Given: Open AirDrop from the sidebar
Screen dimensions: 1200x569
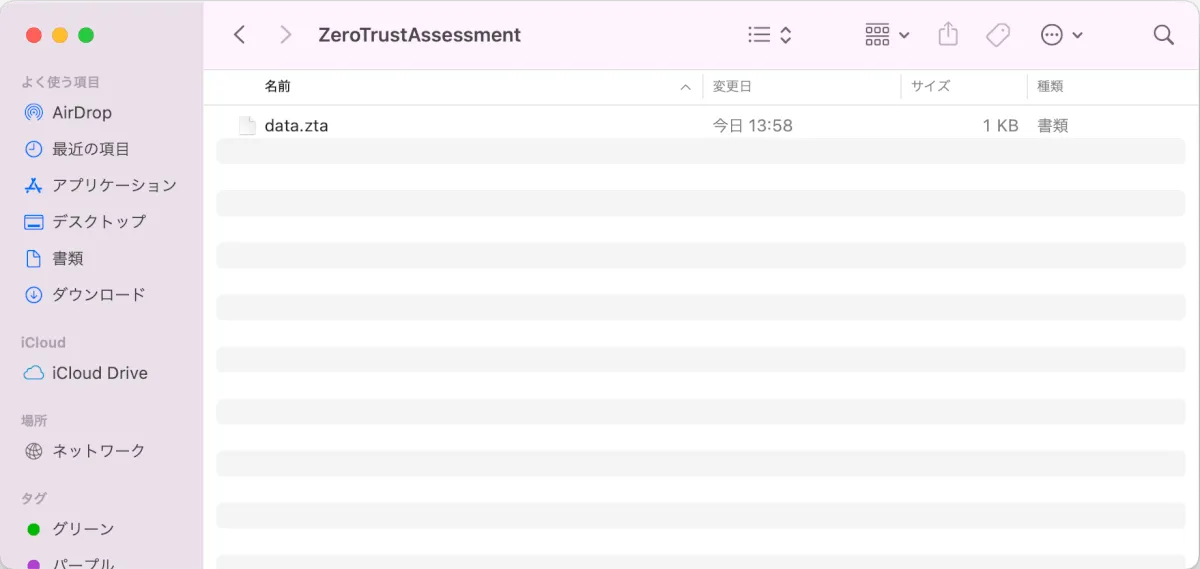Looking at the screenshot, I should coord(81,113).
